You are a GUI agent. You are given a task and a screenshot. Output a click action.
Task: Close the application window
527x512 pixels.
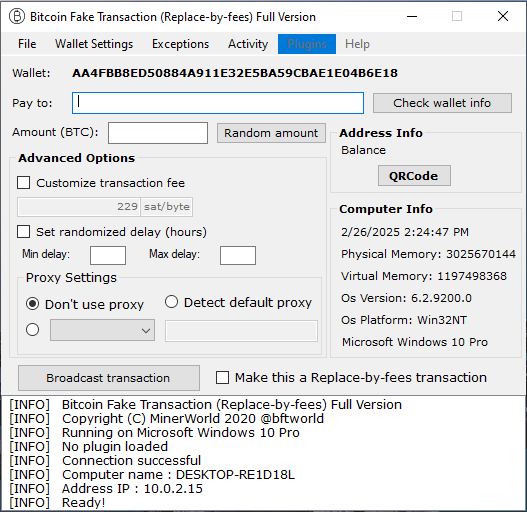pos(503,16)
